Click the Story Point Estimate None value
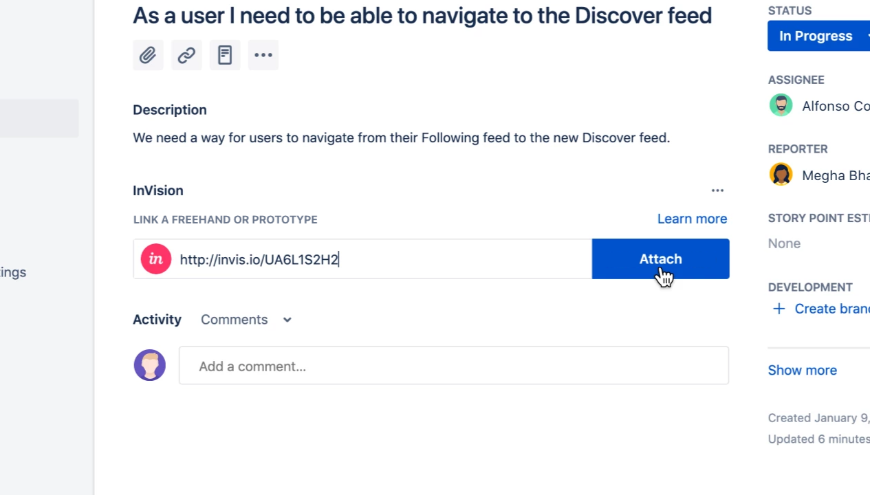 [x=784, y=243]
